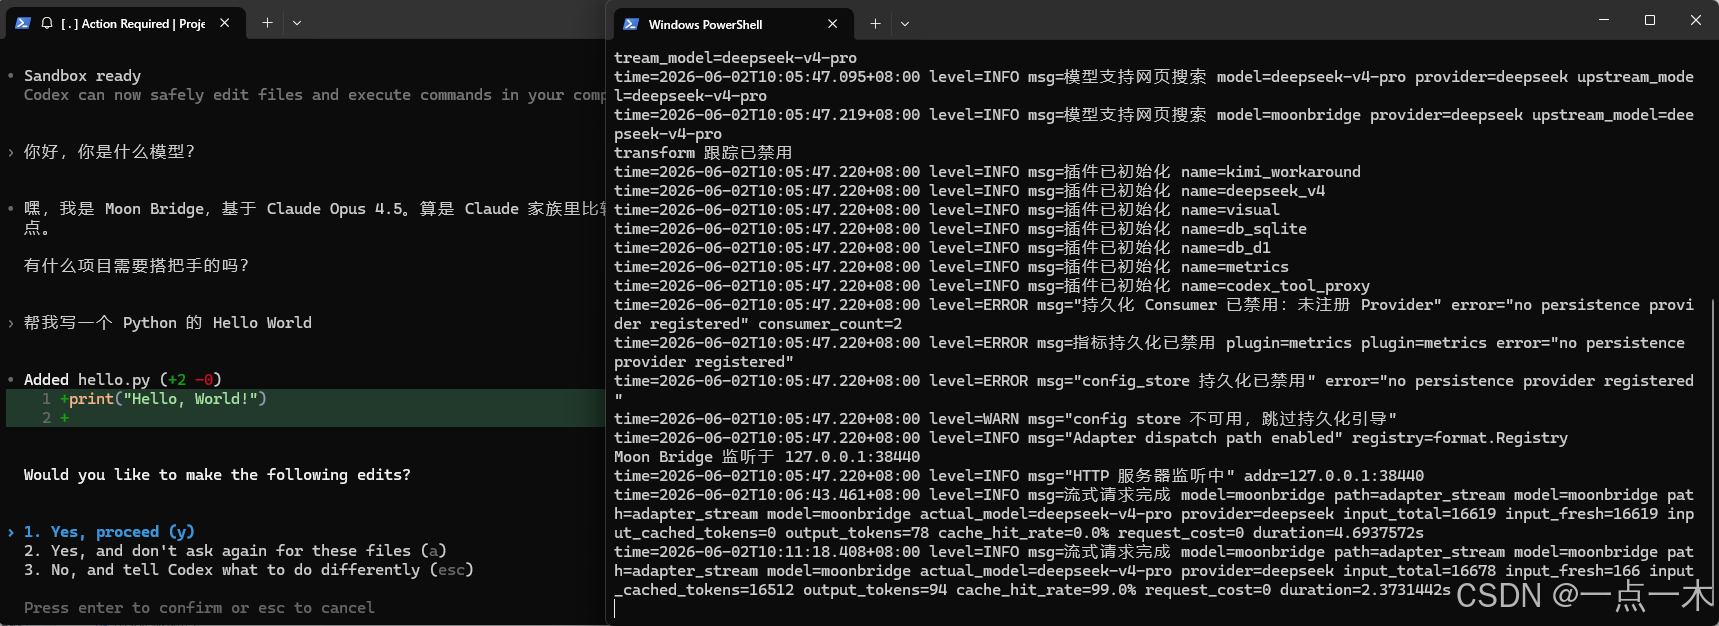Choose option '1. Yes, proceed (y)'

[x=109, y=532]
